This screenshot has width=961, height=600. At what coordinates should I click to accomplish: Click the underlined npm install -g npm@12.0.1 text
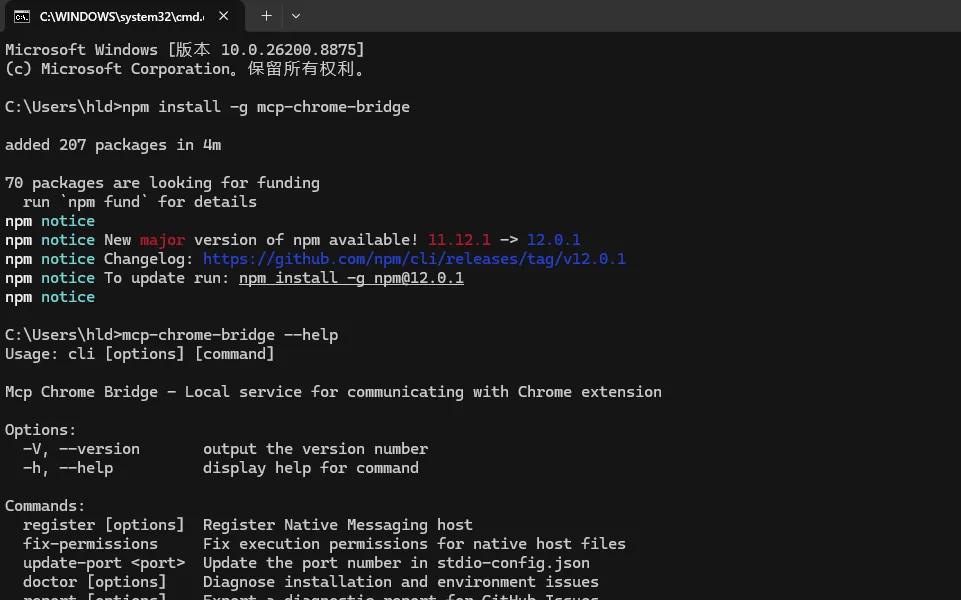pos(351,278)
